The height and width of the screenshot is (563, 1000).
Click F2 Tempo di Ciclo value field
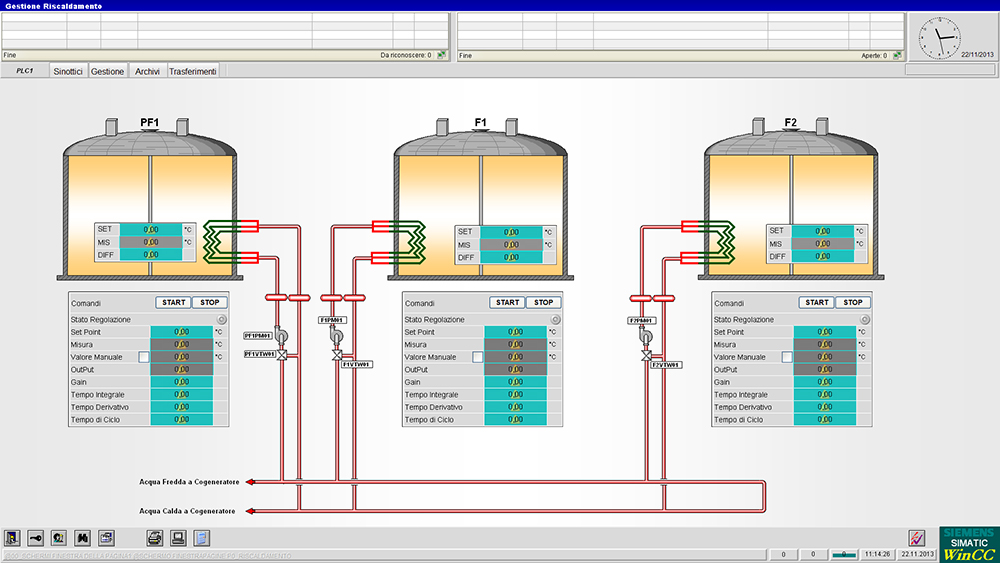pos(825,420)
